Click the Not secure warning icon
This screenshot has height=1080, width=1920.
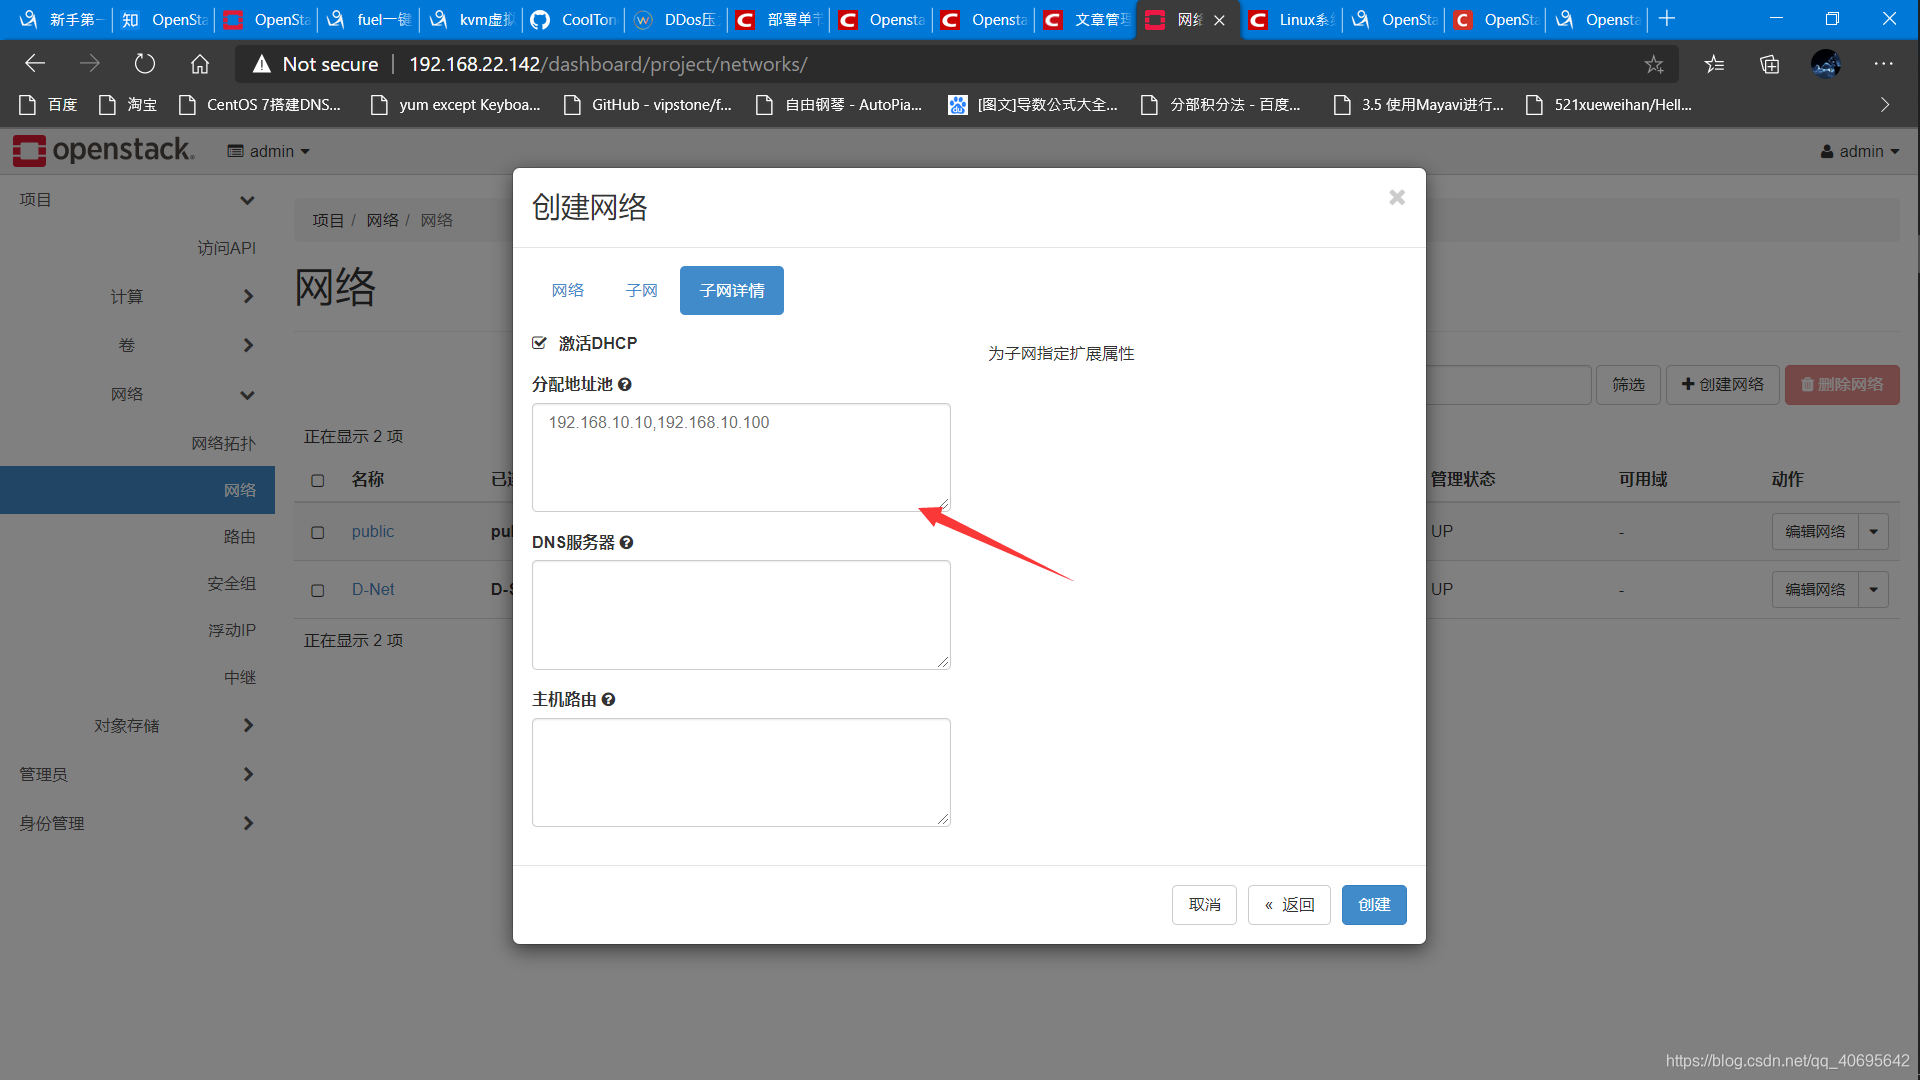[x=262, y=64]
